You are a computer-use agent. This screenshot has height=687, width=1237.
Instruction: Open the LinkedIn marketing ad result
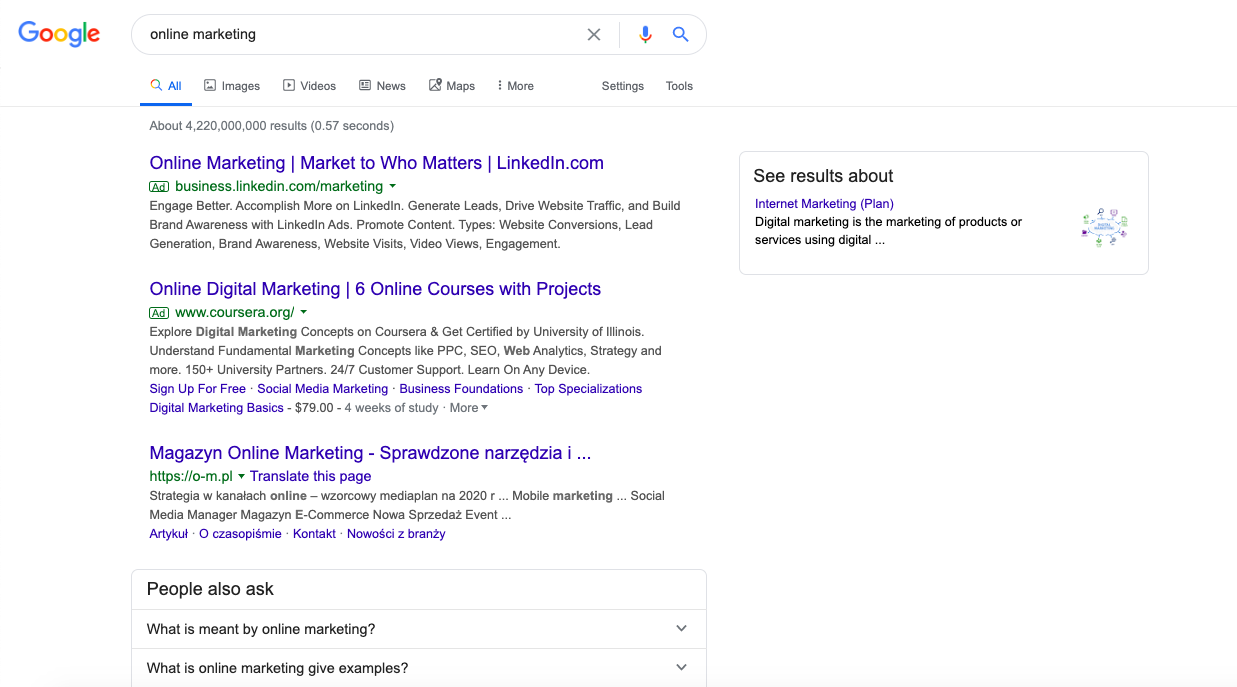(375, 163)
